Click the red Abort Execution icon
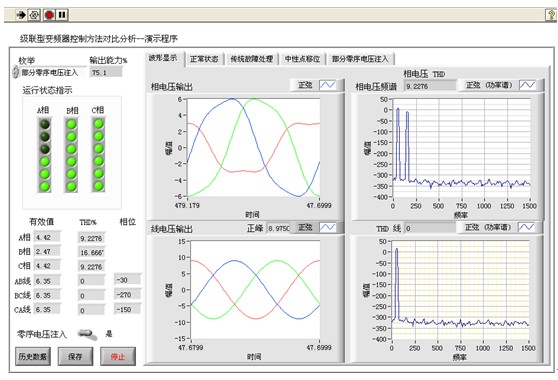Screen dimensions: 558x380 49,15
